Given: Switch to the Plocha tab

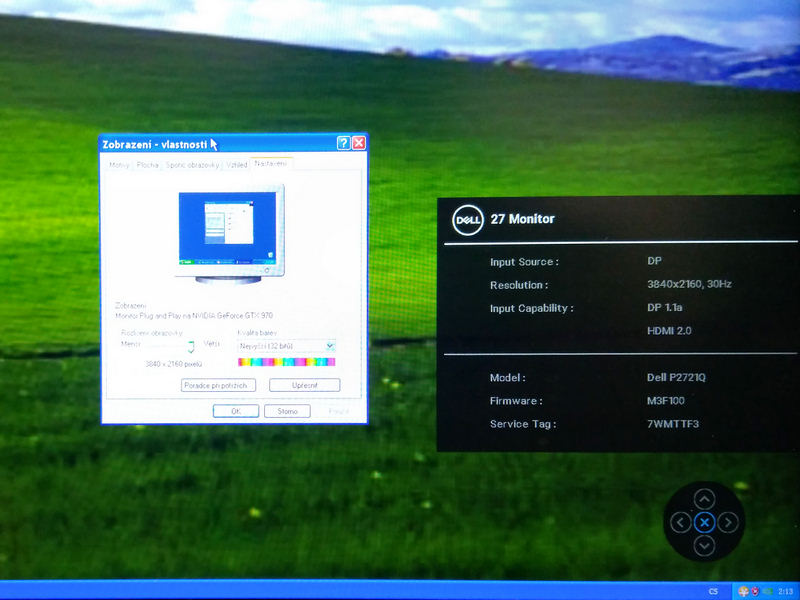Looking at the screenshot, I should click(x=147, y=165).
